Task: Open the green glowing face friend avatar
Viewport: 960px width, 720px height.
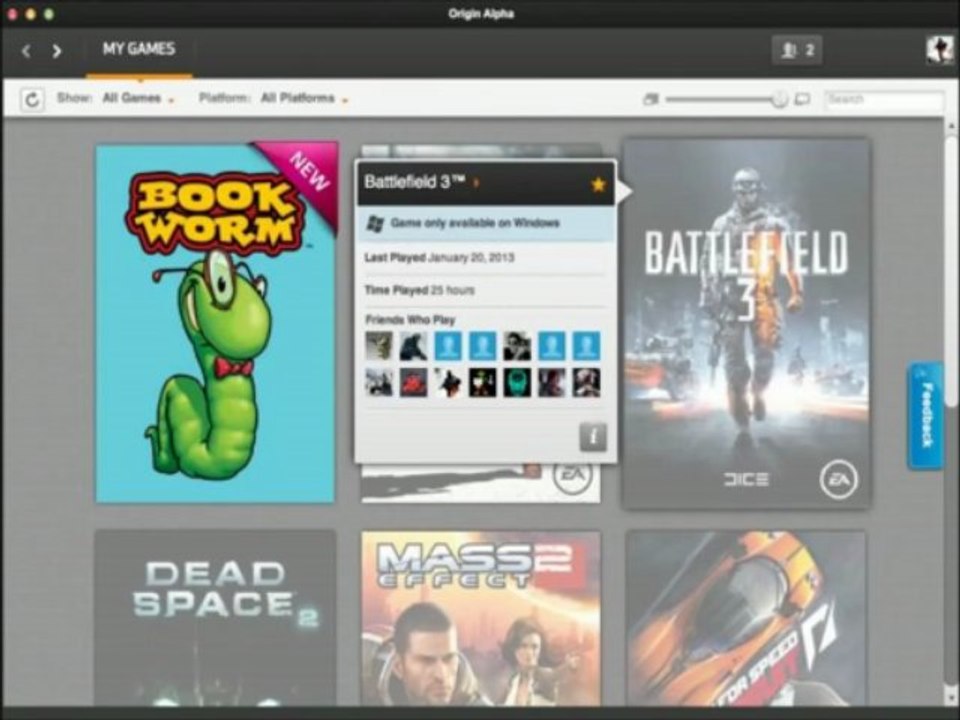Action: coord(517,383)
